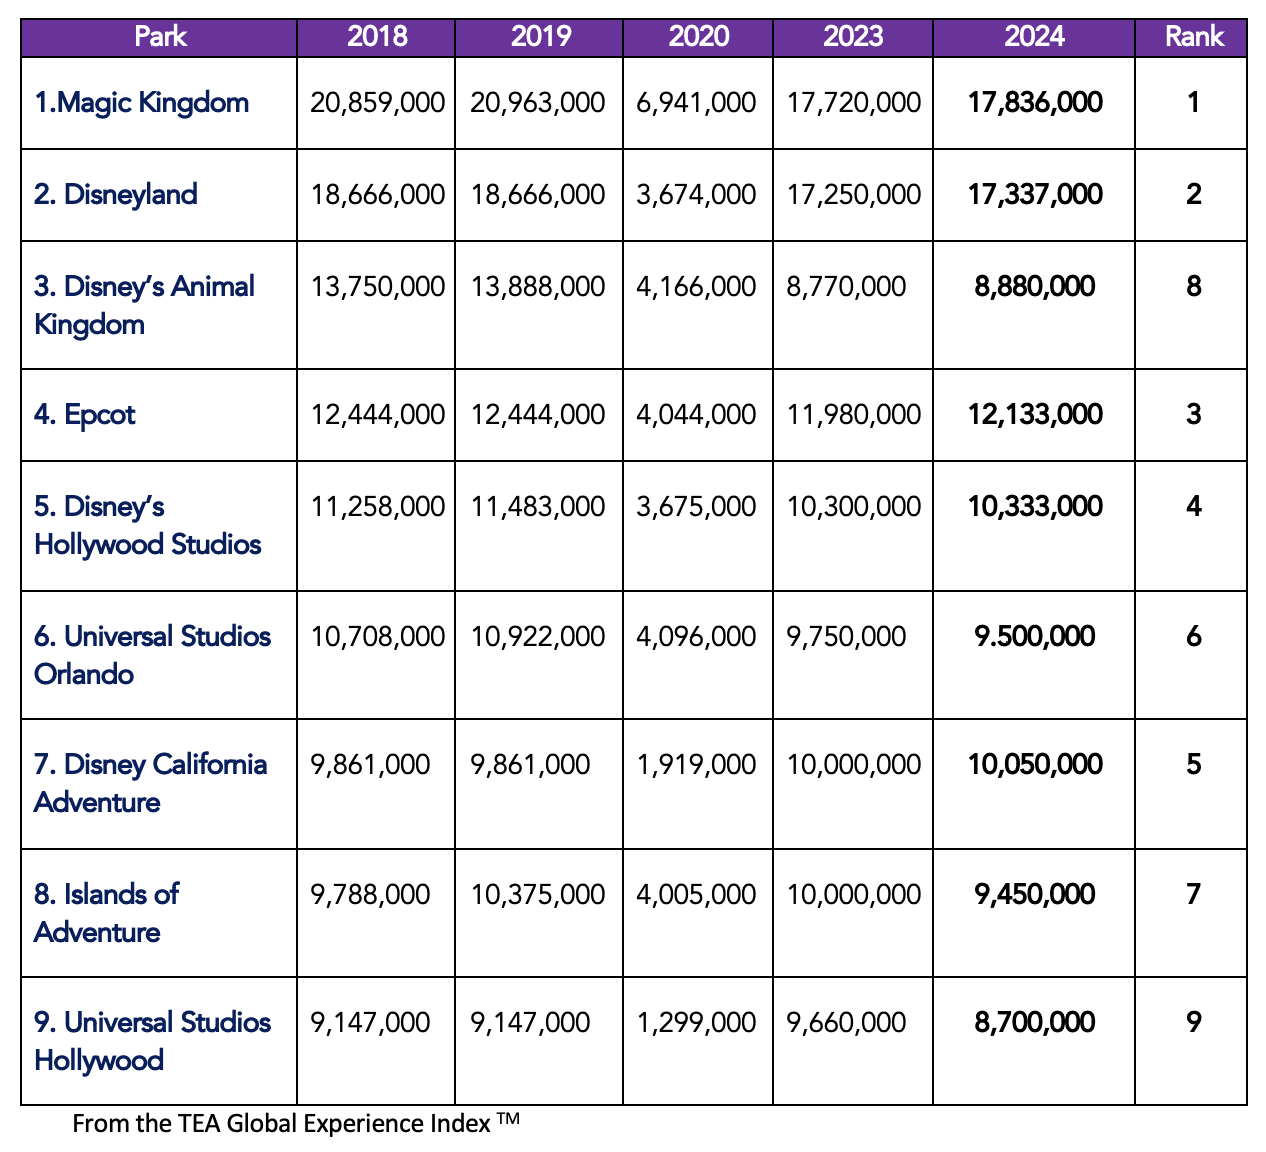Click Disney's Animal Kingdom row label
This screenshot has height=1152, width=1266.
pyautogui.click(x=143, y=305)
